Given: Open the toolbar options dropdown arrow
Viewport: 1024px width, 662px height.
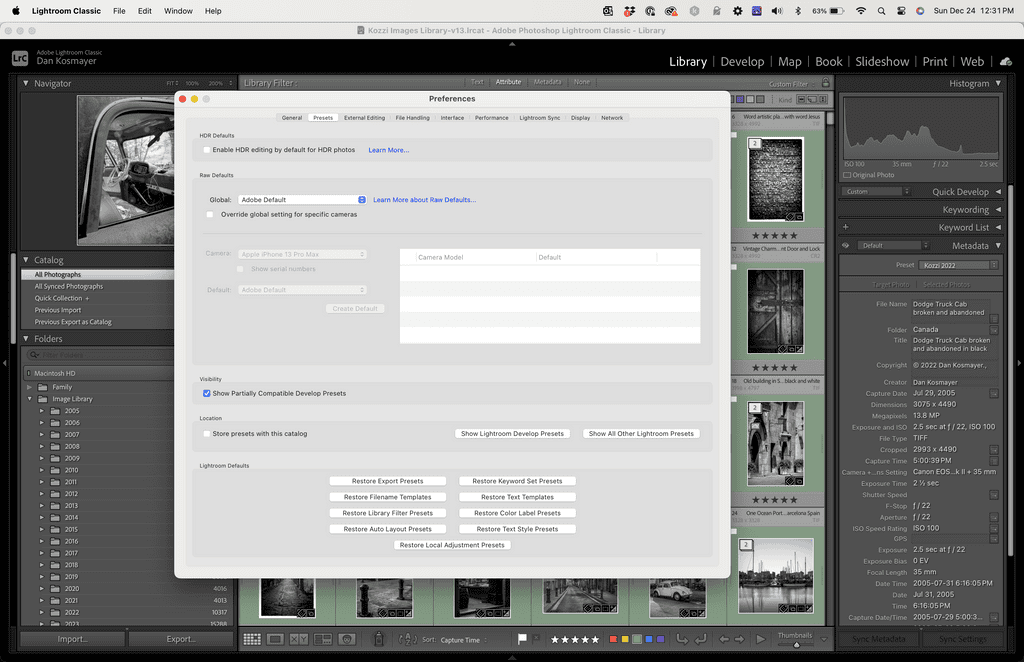Looking at the screenshot, I should click(824, 640).
